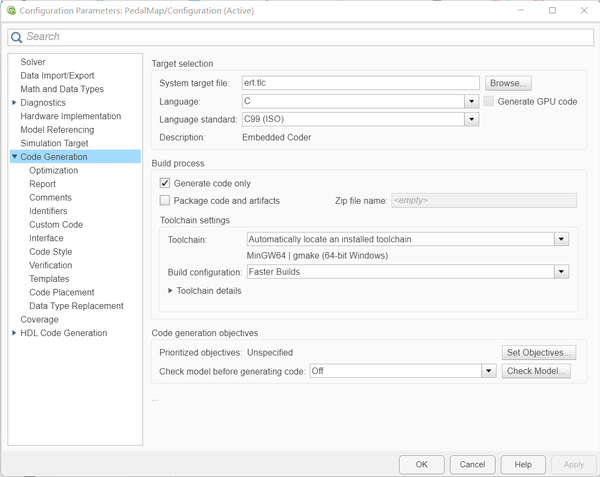600x477 pixels.
Task: Select Data Type Replacement item
Action: pos(76,306)
